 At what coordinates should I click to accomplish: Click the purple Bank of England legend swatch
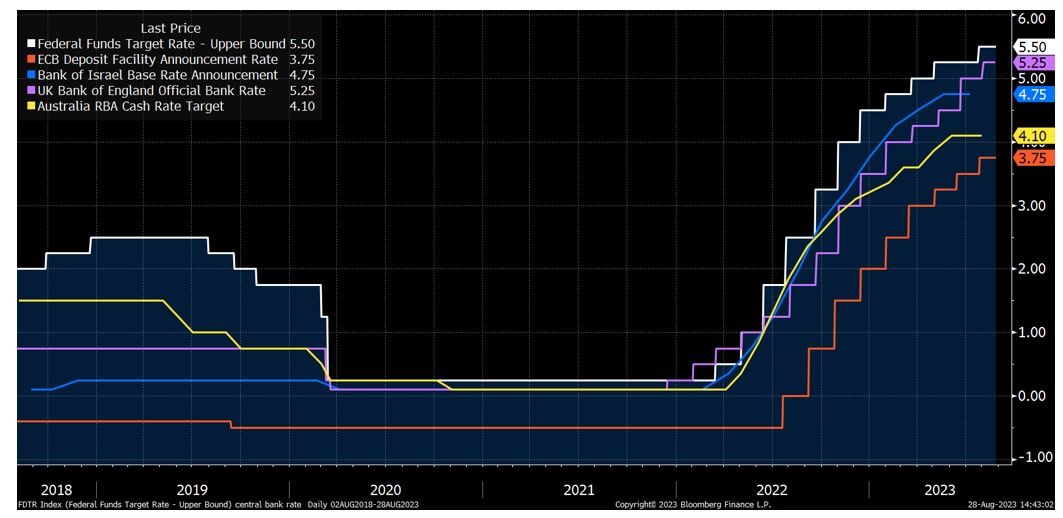click(31, 91)
